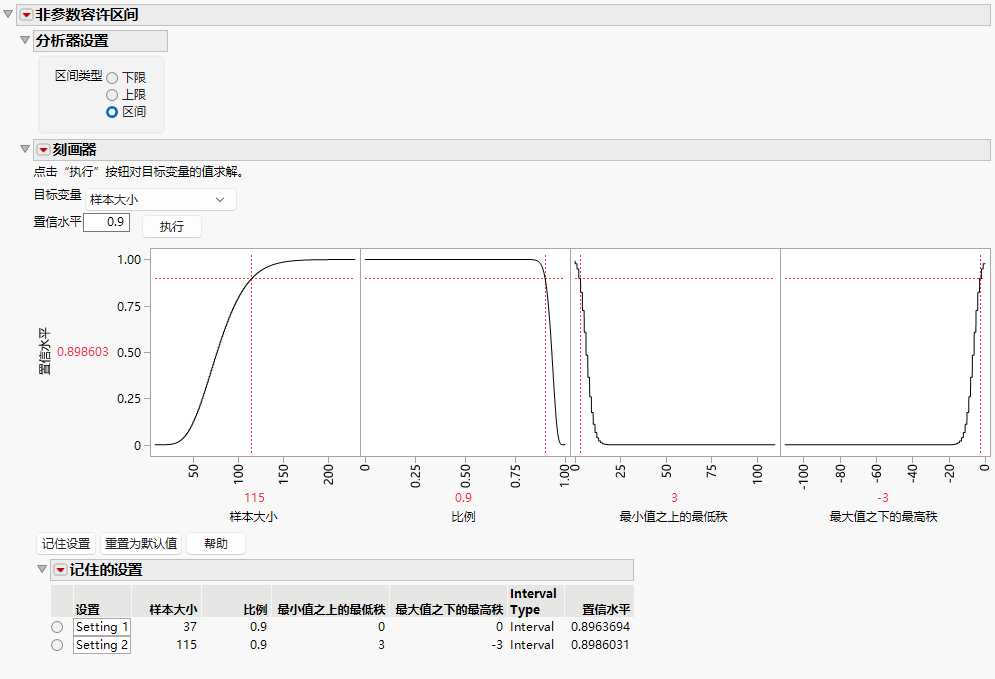Click the Setting 2 name field
This screenshot has height=679, width=995.
point(102,645)
